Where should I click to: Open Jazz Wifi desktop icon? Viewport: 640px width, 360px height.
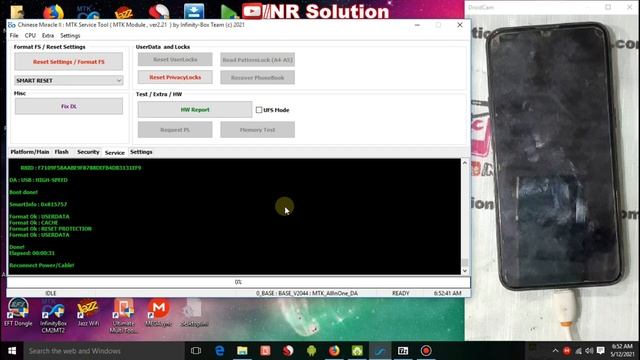point(88,313)
